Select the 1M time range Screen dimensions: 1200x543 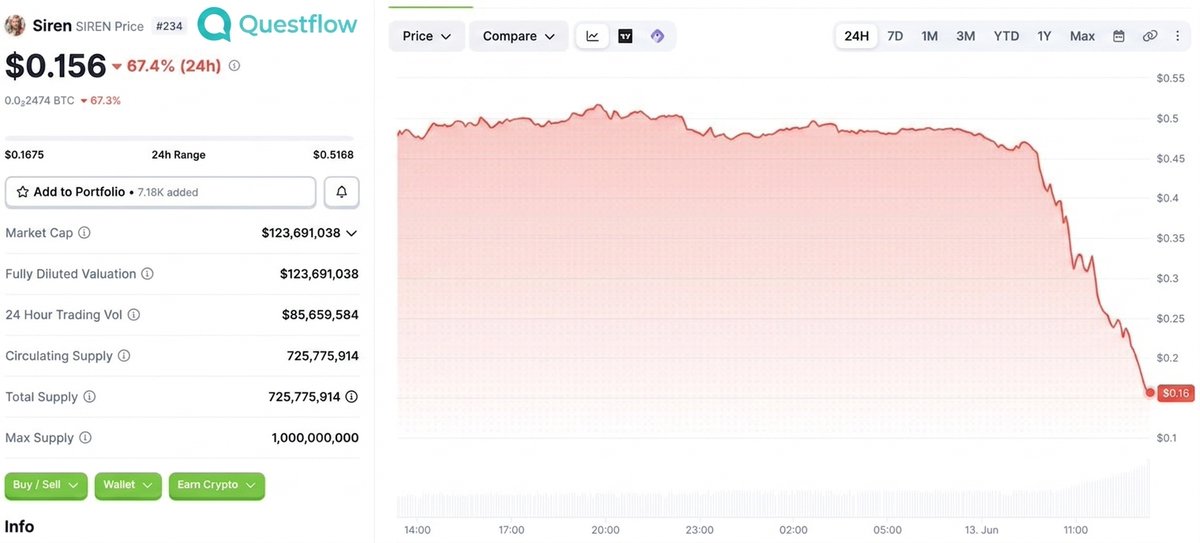pyautogui.click(x=929, y=36)
